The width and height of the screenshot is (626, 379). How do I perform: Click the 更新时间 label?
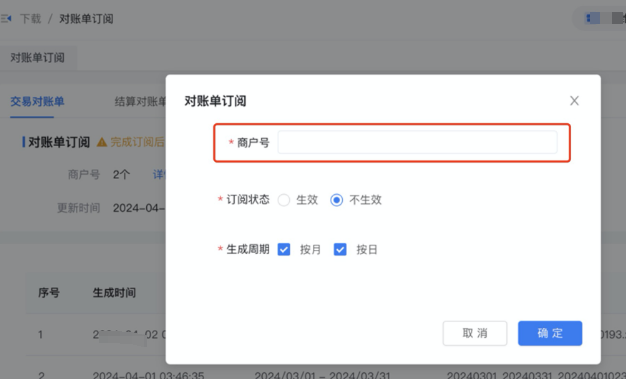point(79,208)
